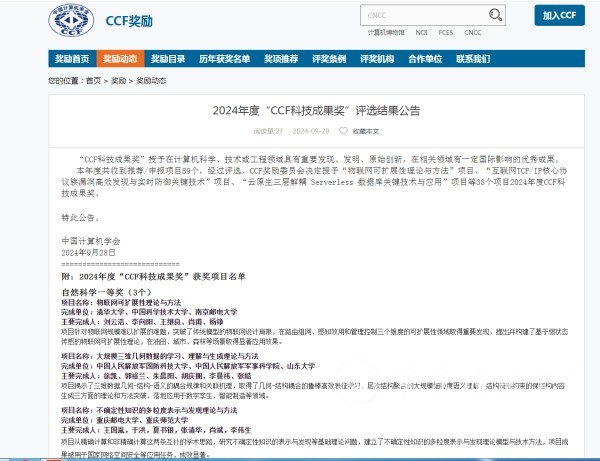This screenshot has width=600, height=461.
Task: Click 项目名称：大规模三维几何数据的学习 line
Action: coord(160,356)
